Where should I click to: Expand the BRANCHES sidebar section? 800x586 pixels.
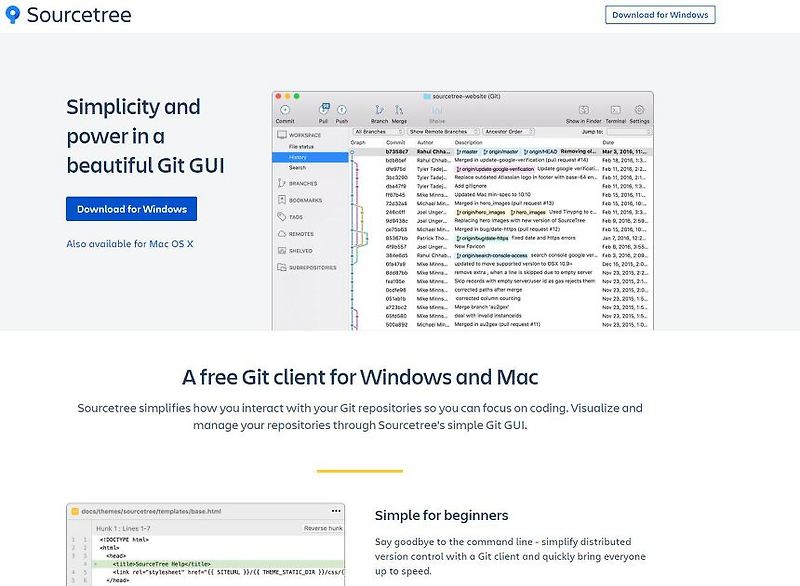point(303,183)
